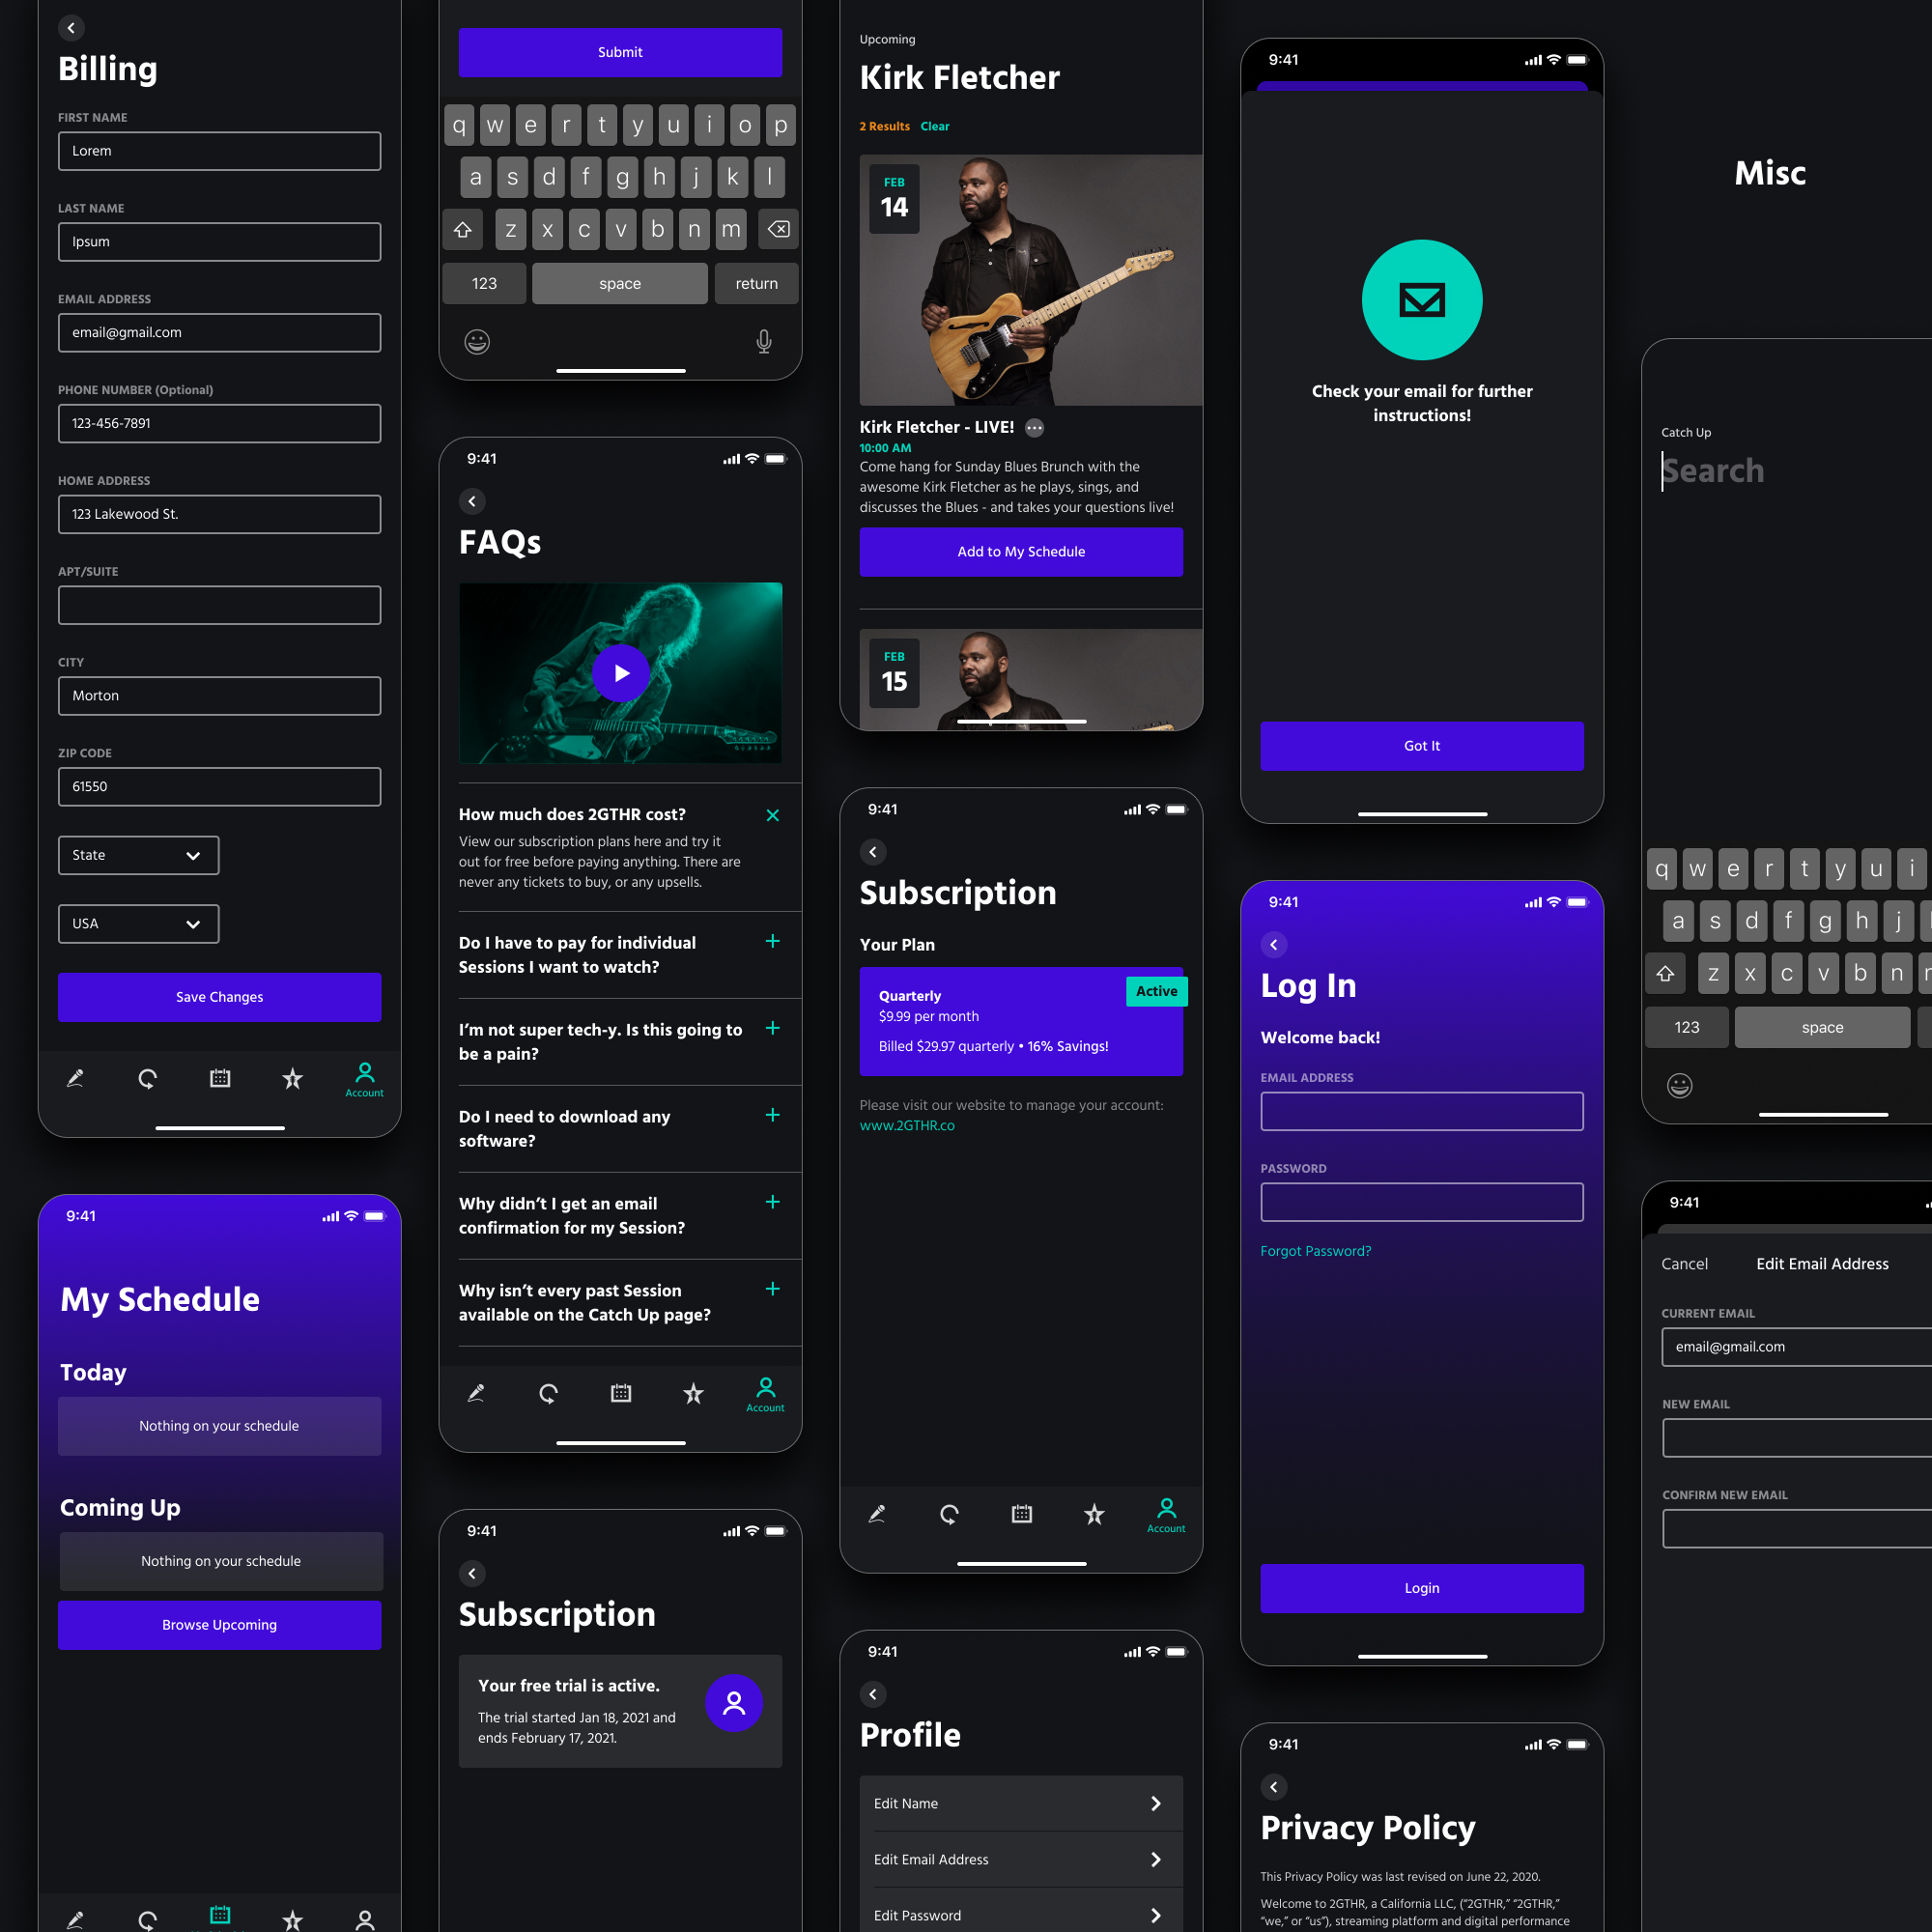Image resolution: width=1932 pixels, height=1932 pixels.
Task: Click Forgot Password? link
Action: (1315, 1251)
